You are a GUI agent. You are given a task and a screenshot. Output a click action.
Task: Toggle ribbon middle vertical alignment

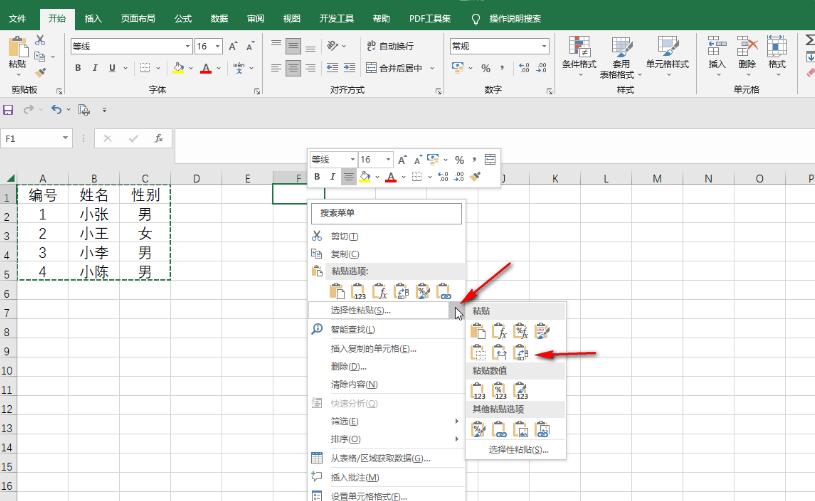click(293, 46)
